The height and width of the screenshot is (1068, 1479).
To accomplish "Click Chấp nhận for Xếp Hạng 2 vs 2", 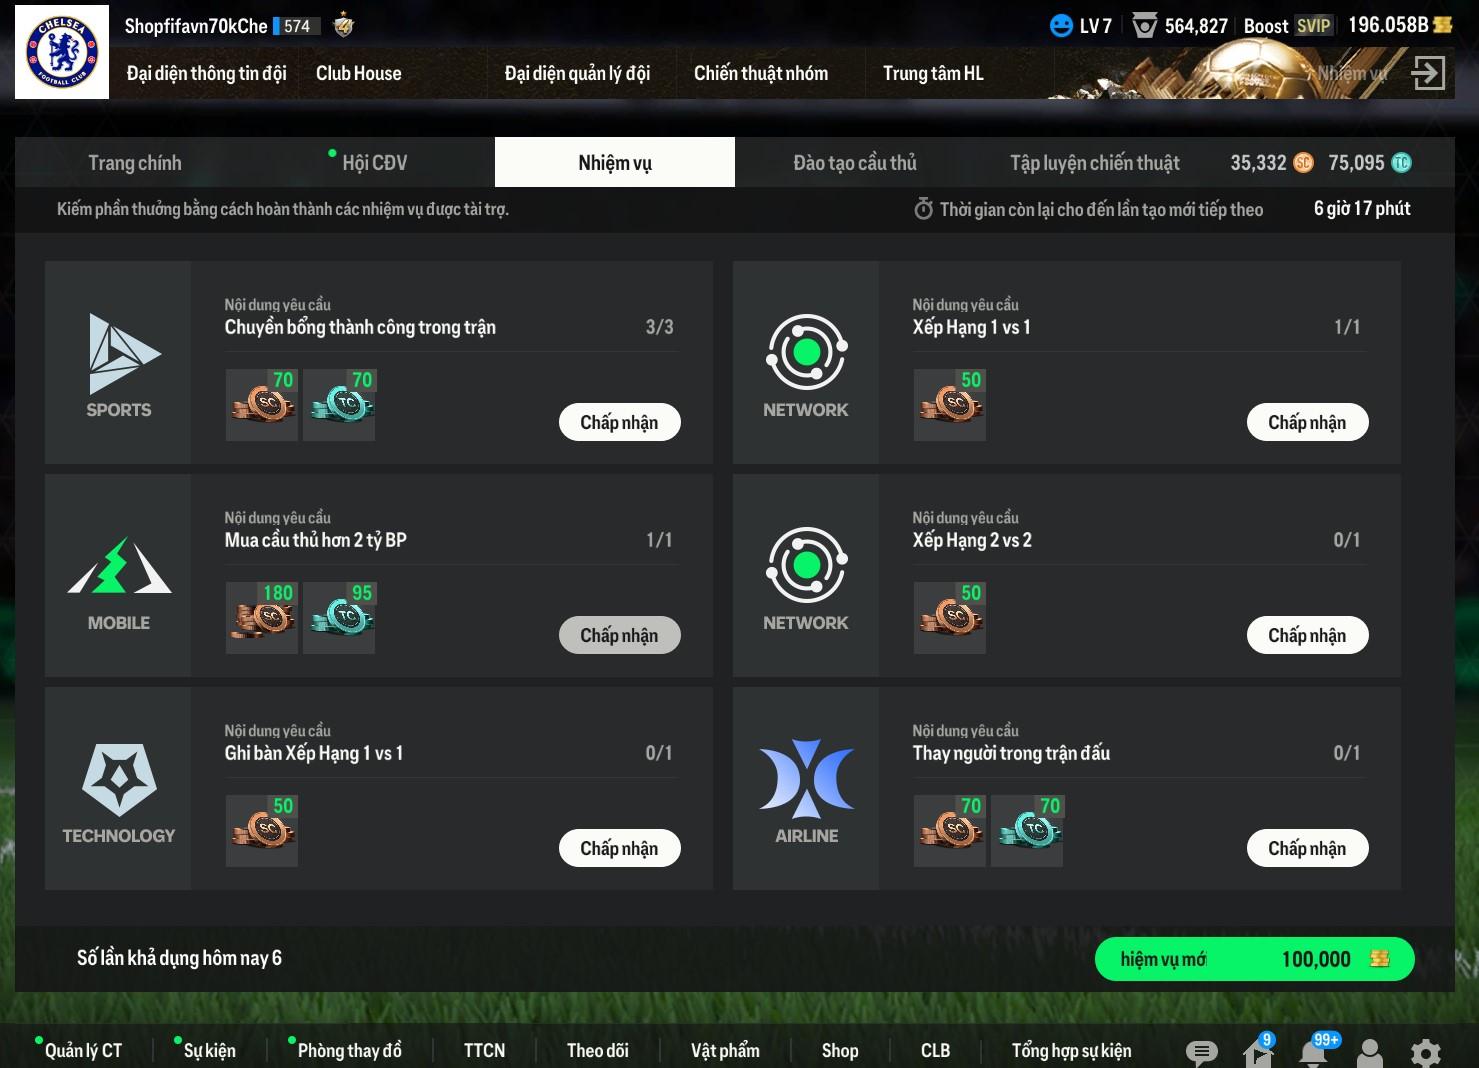I will pos(1307,635).
